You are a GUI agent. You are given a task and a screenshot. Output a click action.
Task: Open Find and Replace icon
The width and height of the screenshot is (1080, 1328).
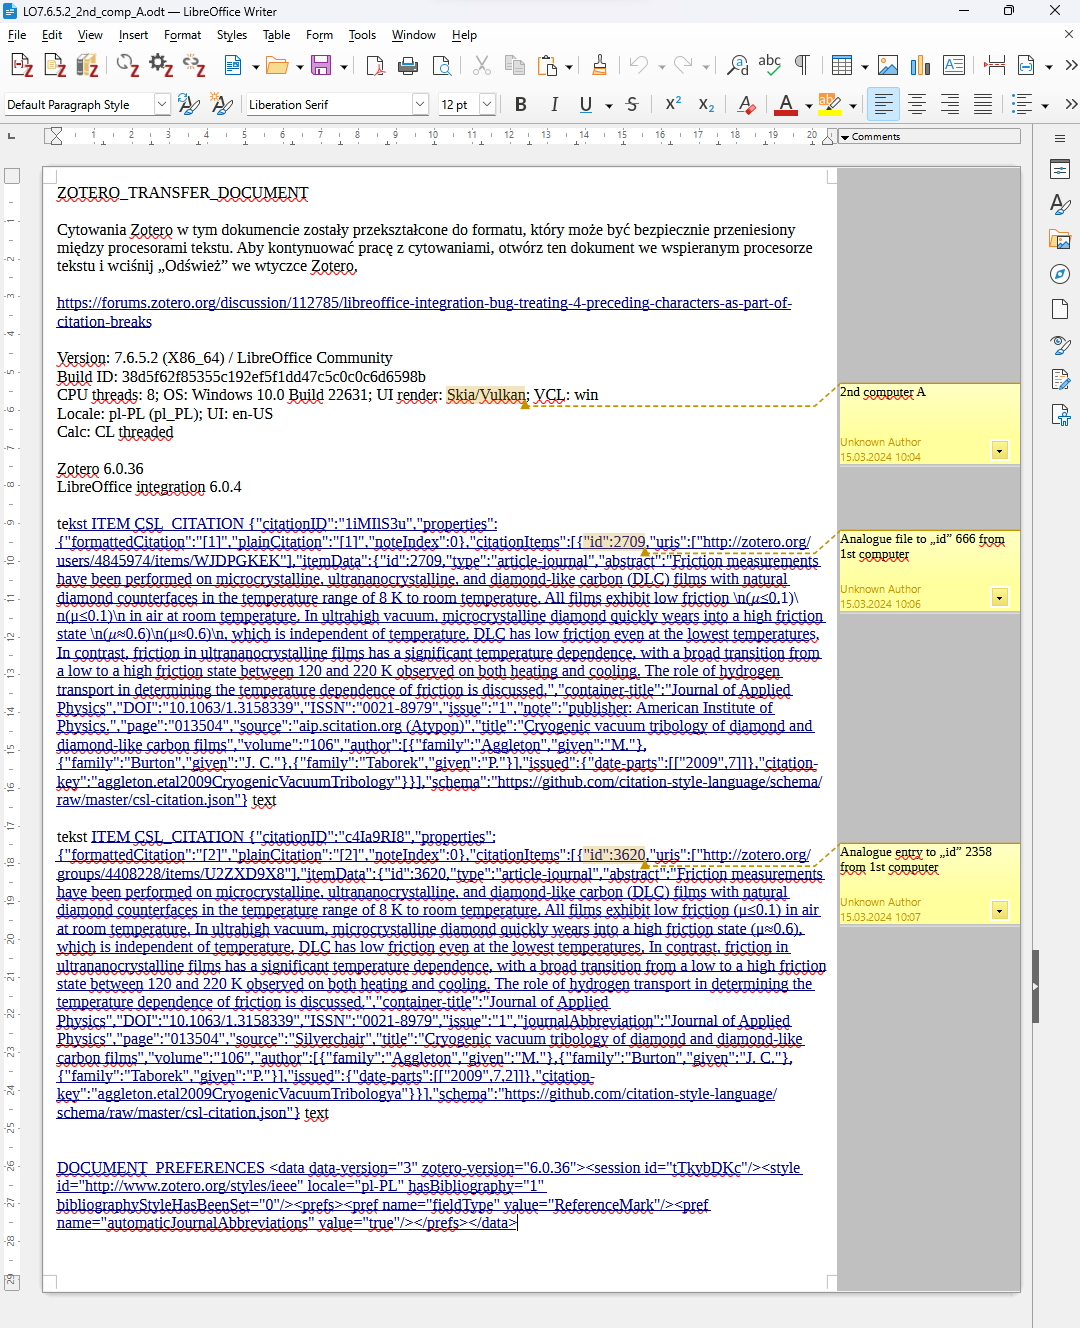pos(738,66)
